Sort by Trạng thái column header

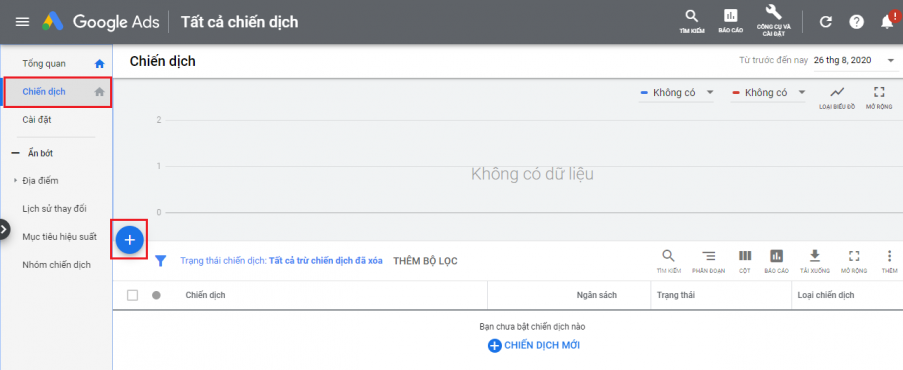tap(676, 295)
